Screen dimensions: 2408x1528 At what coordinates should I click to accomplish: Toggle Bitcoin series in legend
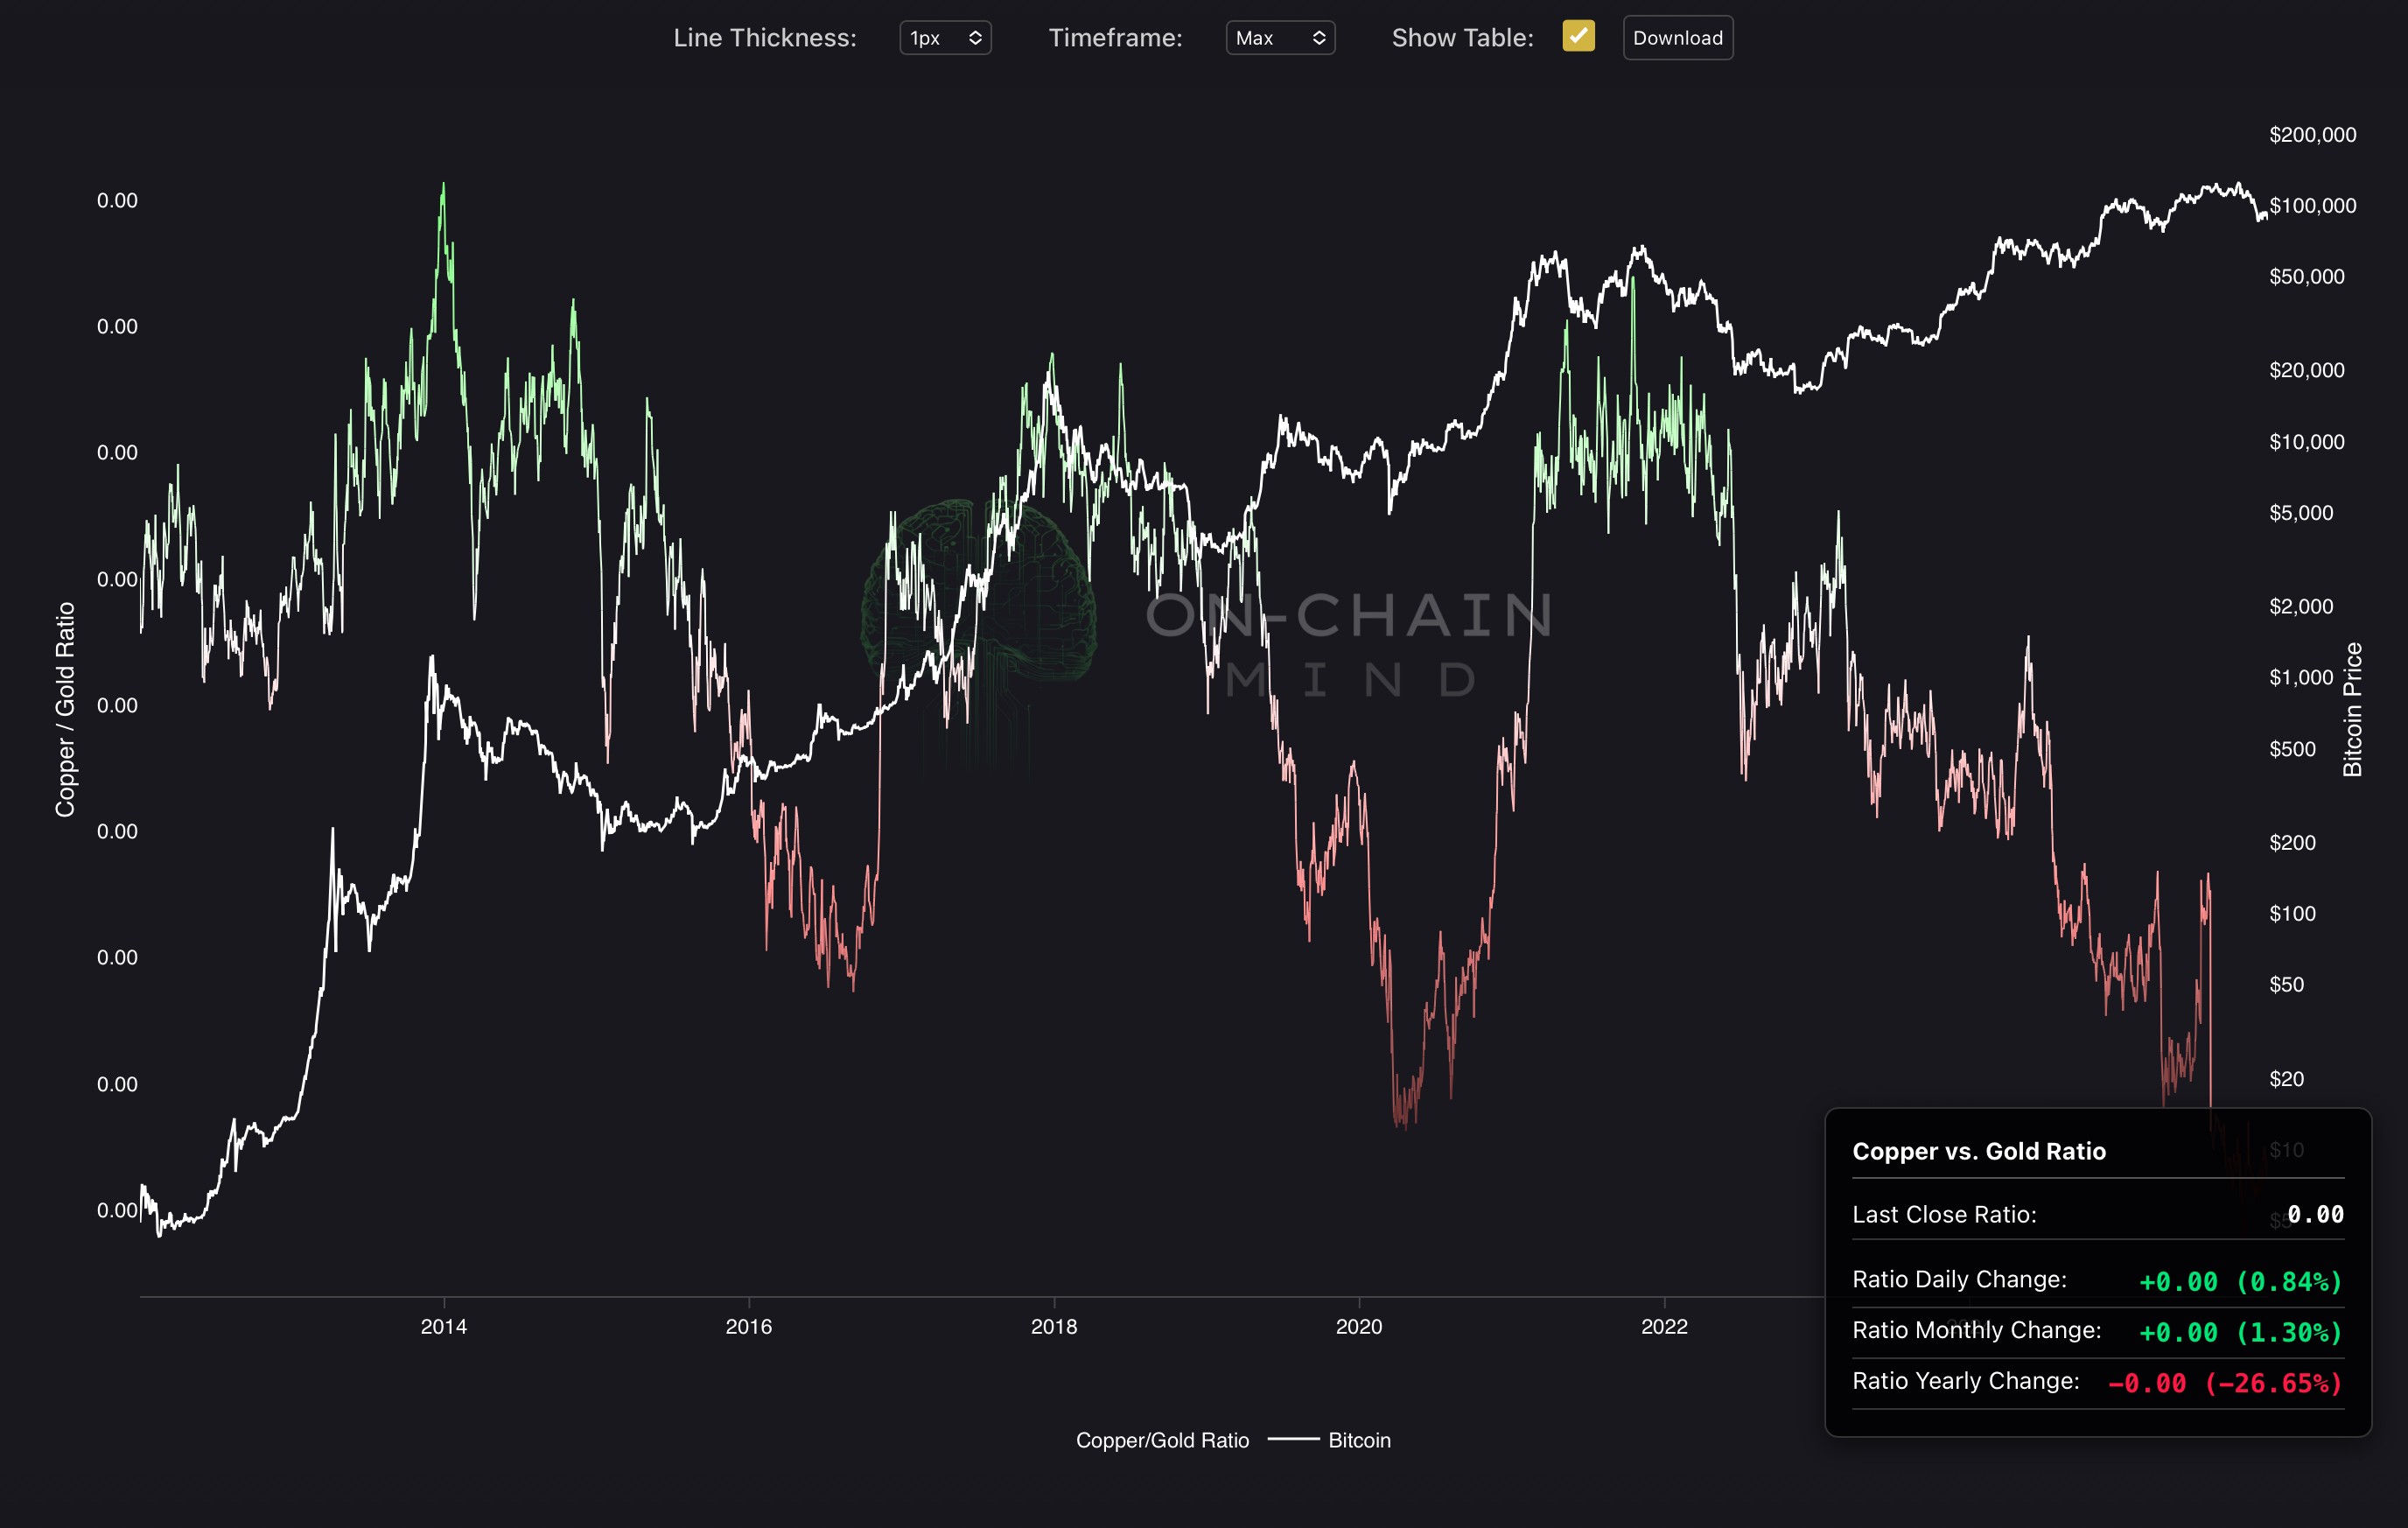coord(1358,1440)
